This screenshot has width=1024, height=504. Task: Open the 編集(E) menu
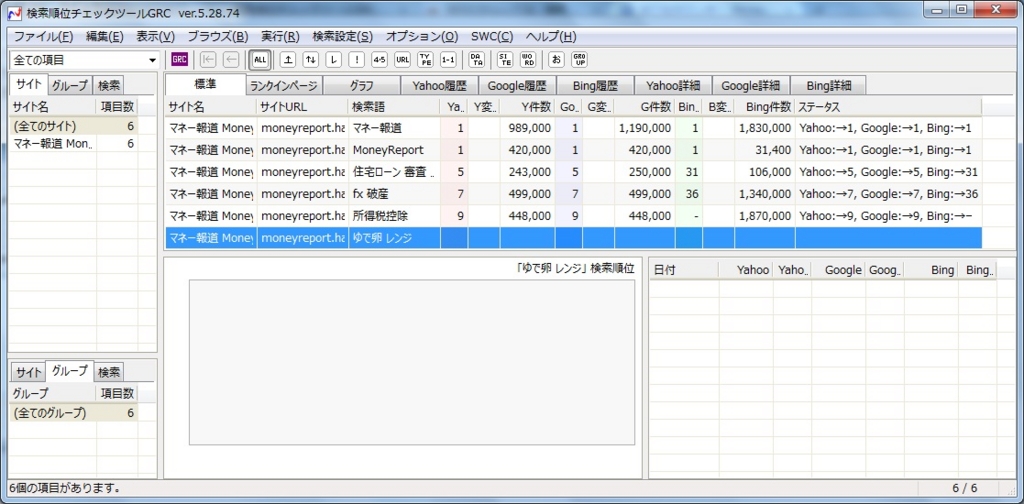[105, 37]
